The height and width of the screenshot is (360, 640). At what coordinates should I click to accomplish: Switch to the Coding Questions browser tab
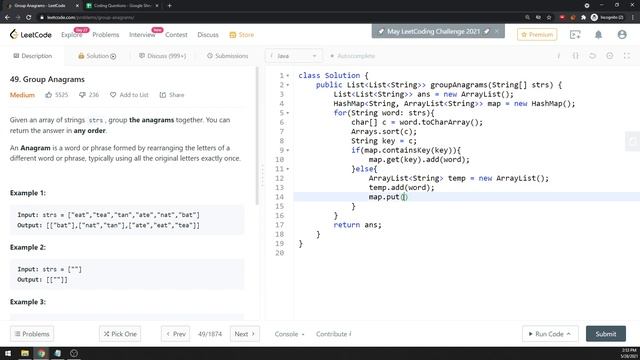click(122, 6)
